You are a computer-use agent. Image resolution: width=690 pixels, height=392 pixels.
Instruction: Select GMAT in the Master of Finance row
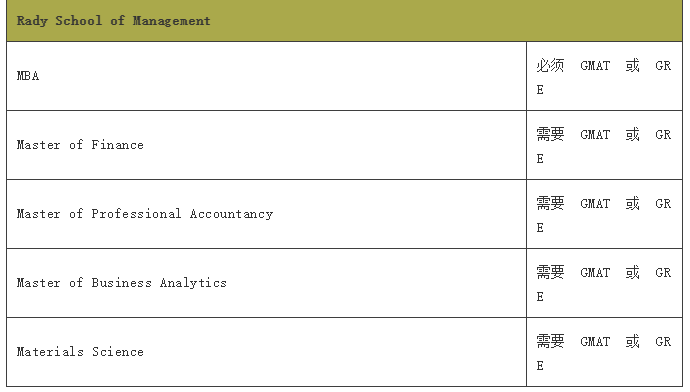595,135
